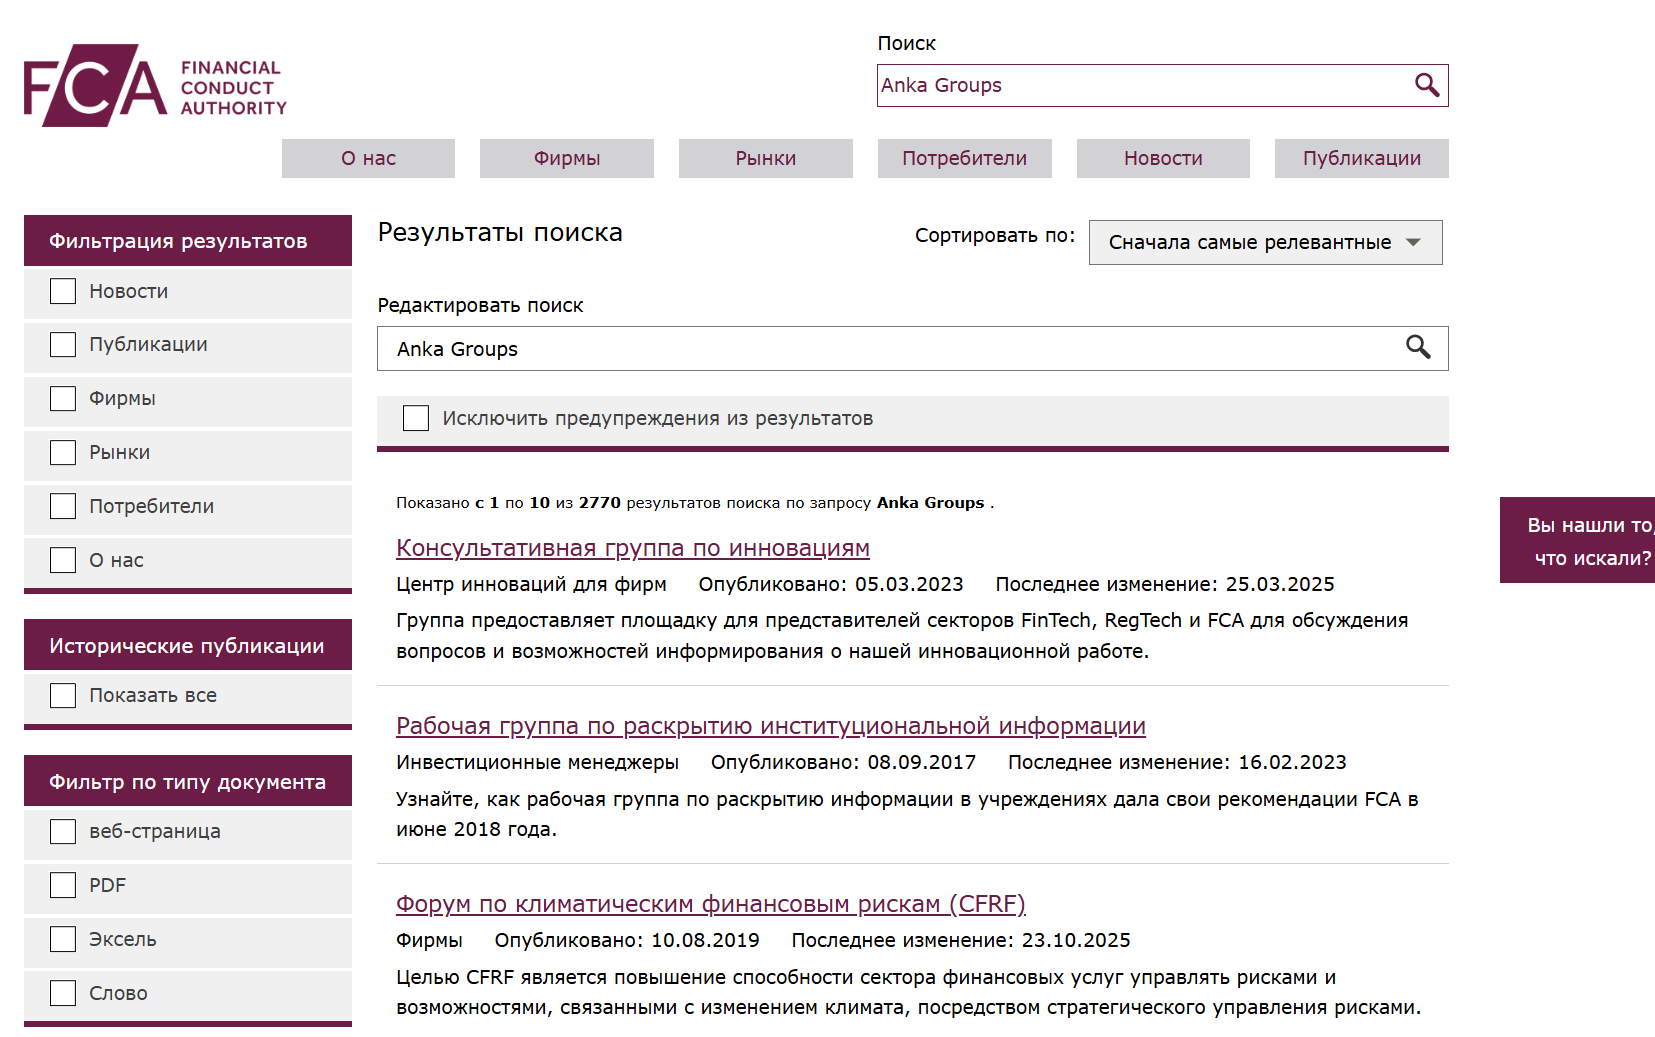Go to the Рынки navigation item

pyautogui.click(x=765, y=159)
